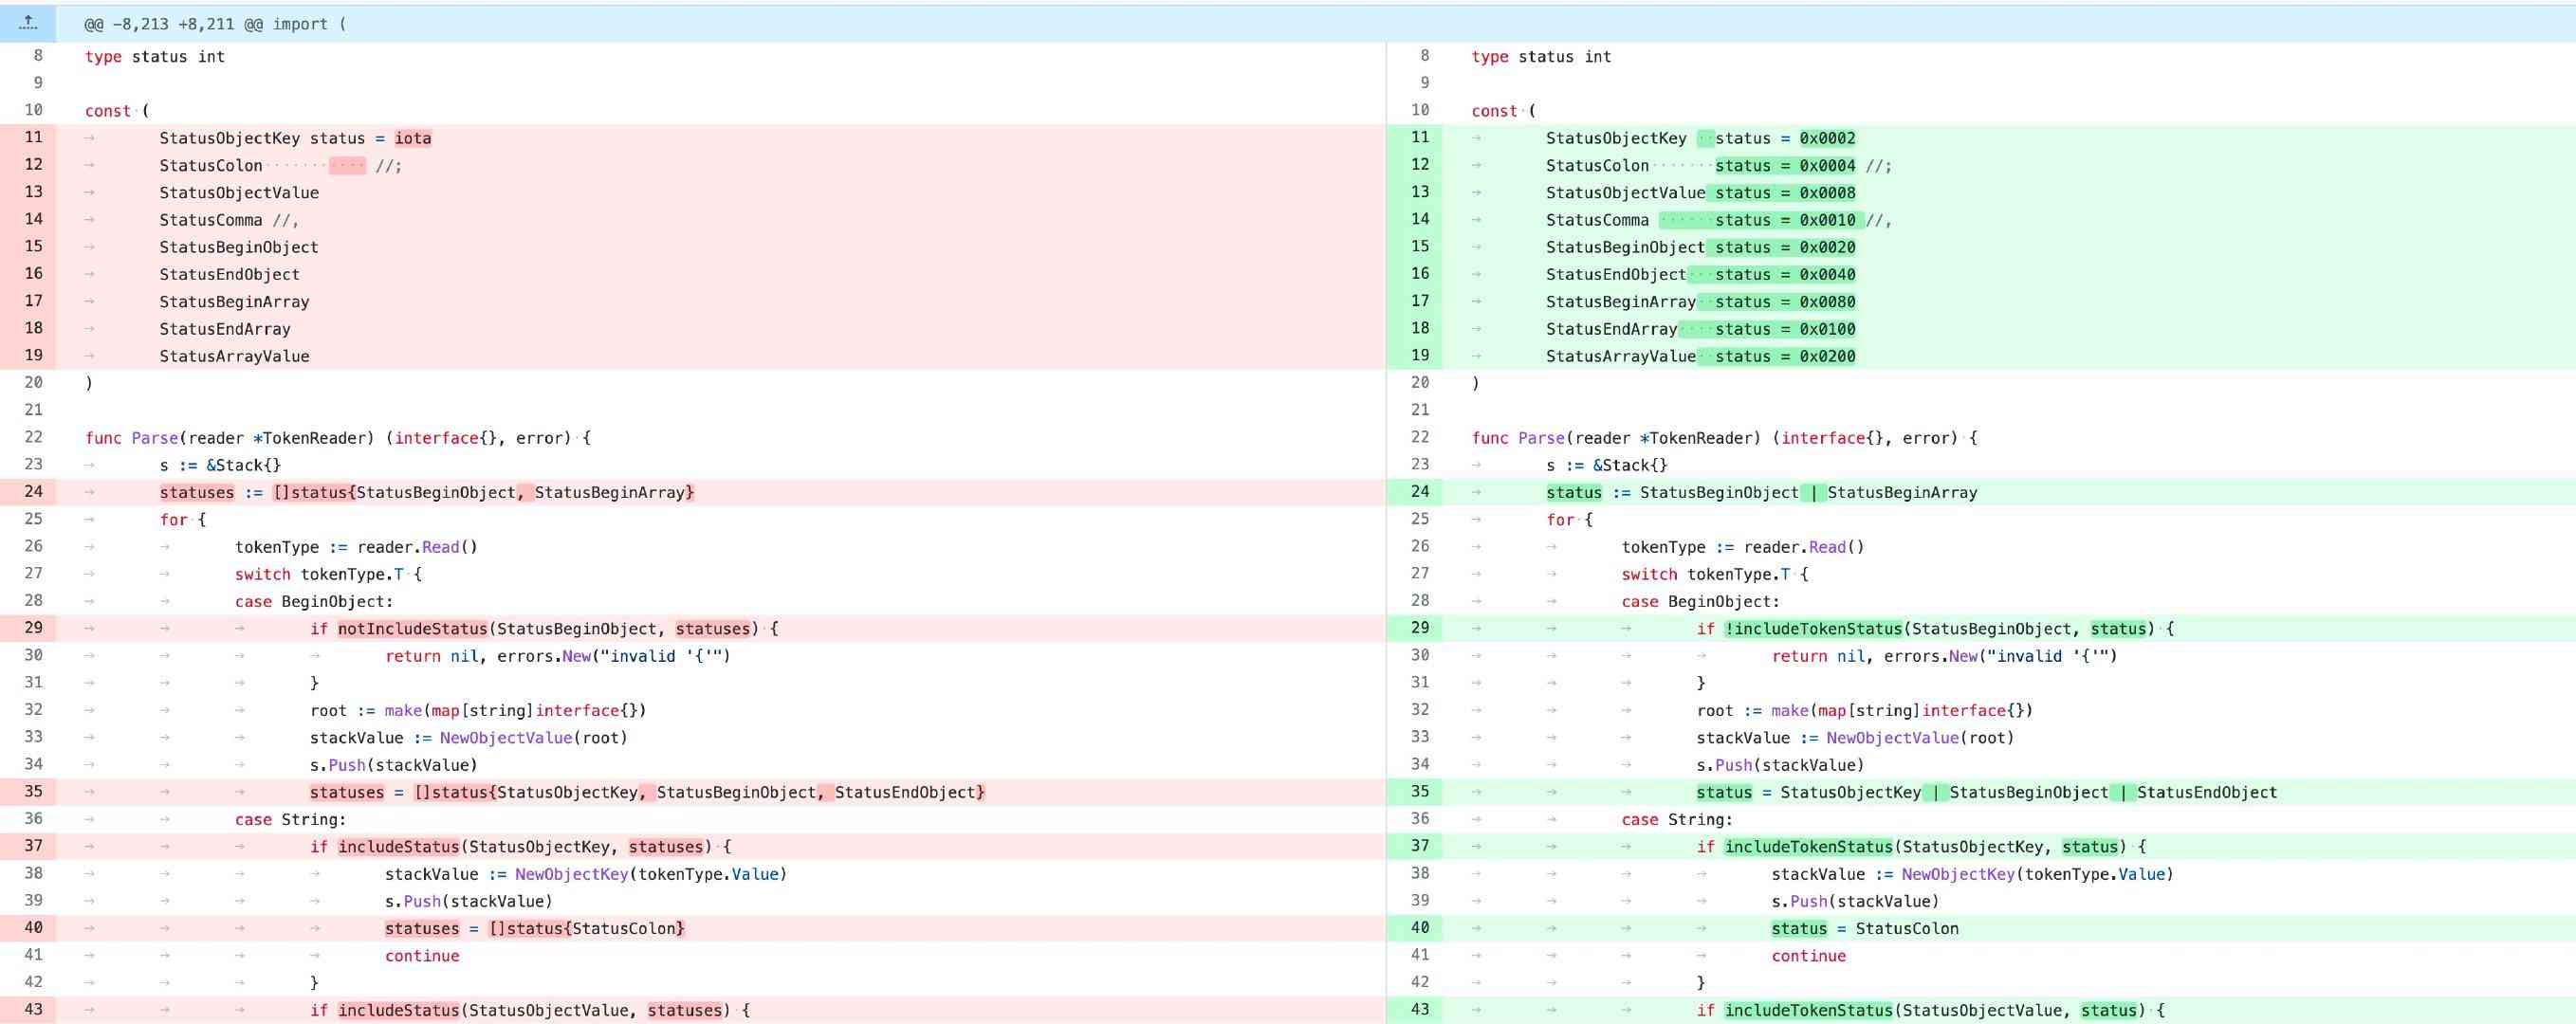Click the hunk header '@@ -8,213 +8,211 @@ import ('
Image resolution: width=2576 pixels, height=1024 pixels.
point(215,24)
